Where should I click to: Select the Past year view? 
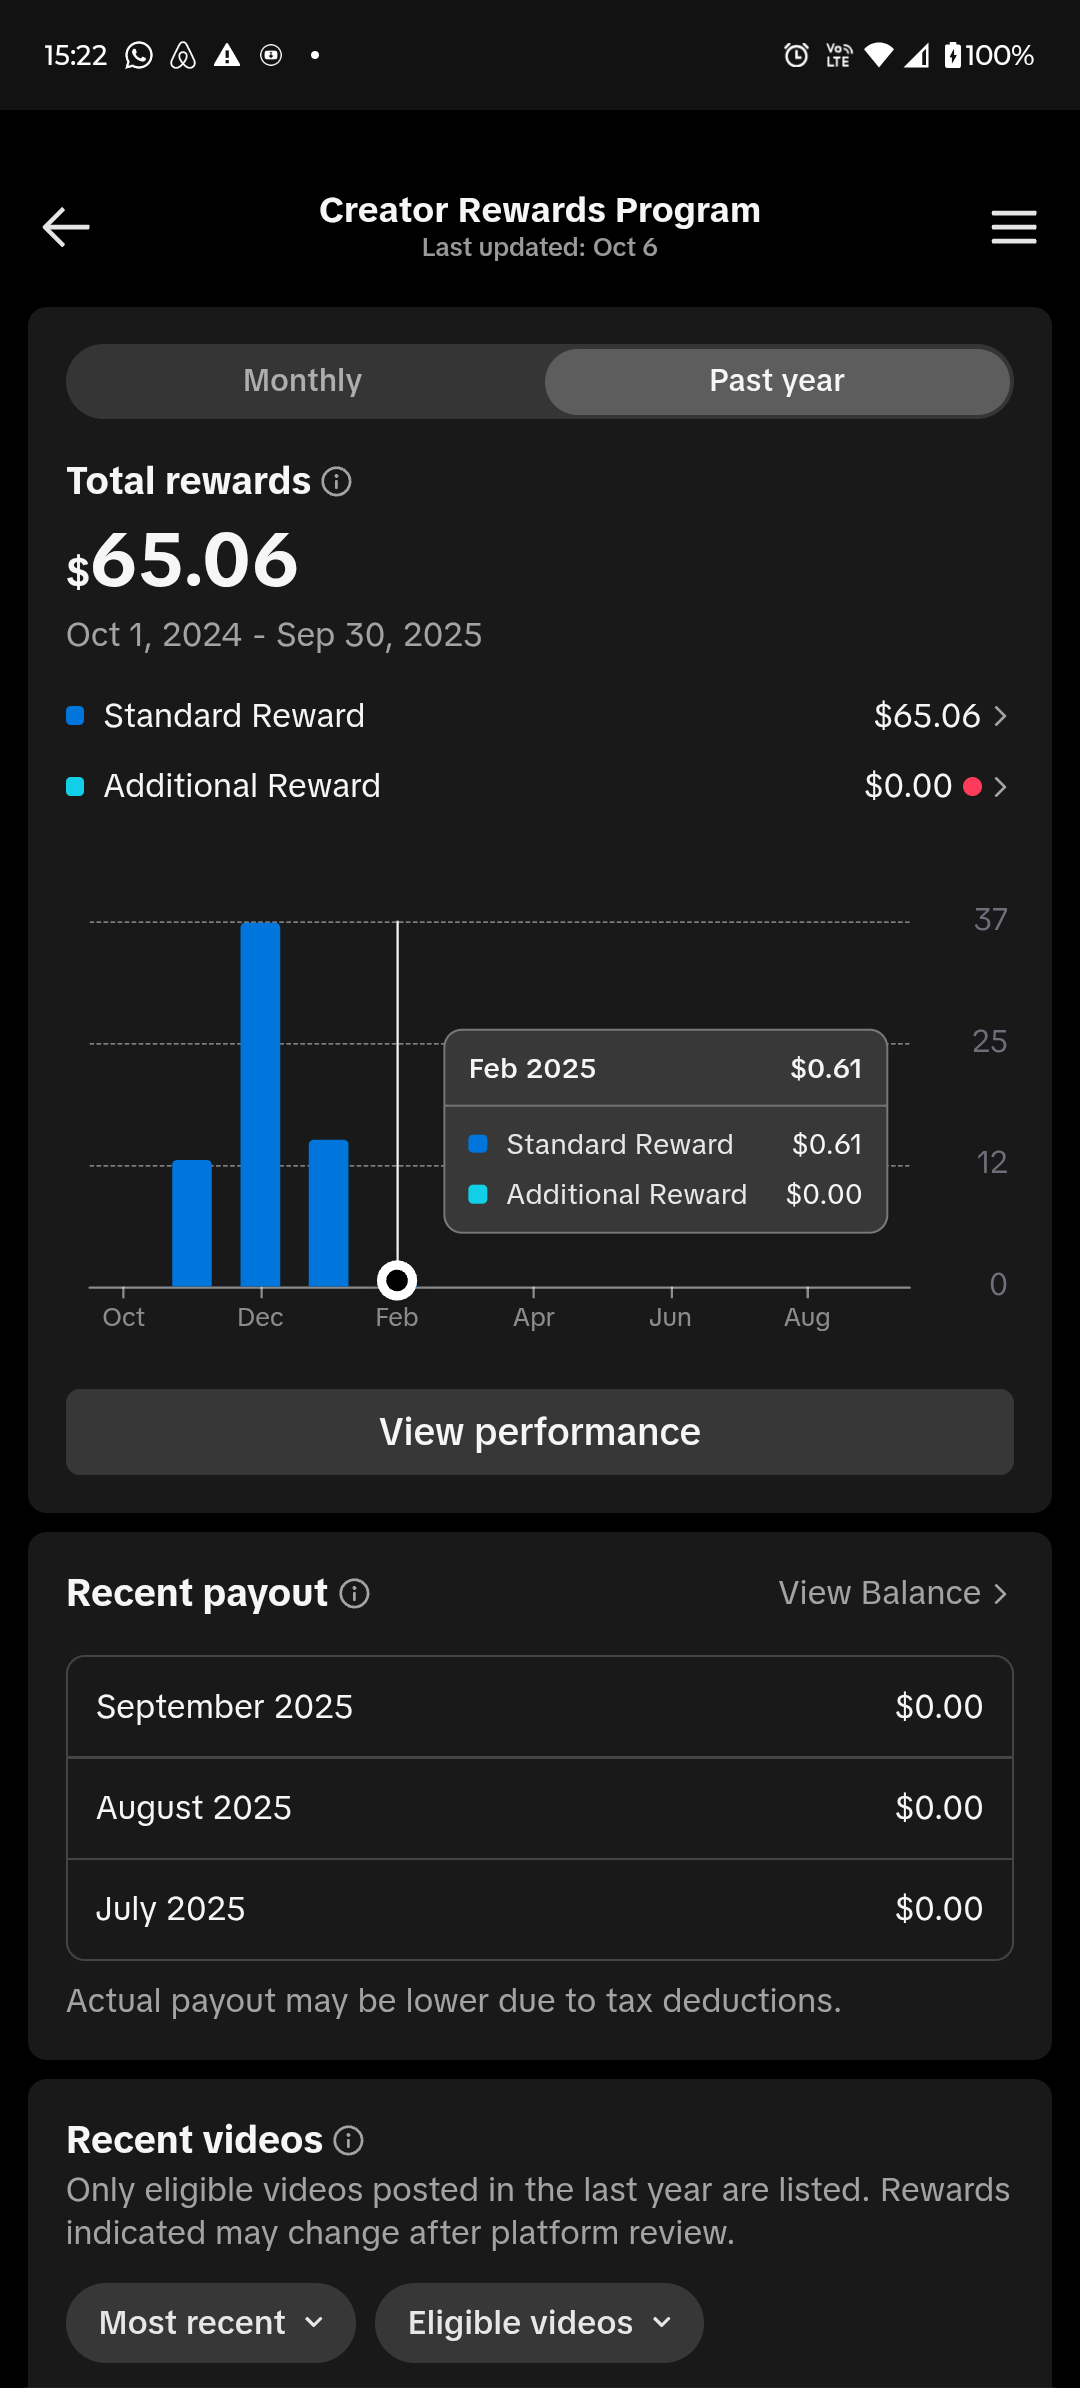point(777,381)
